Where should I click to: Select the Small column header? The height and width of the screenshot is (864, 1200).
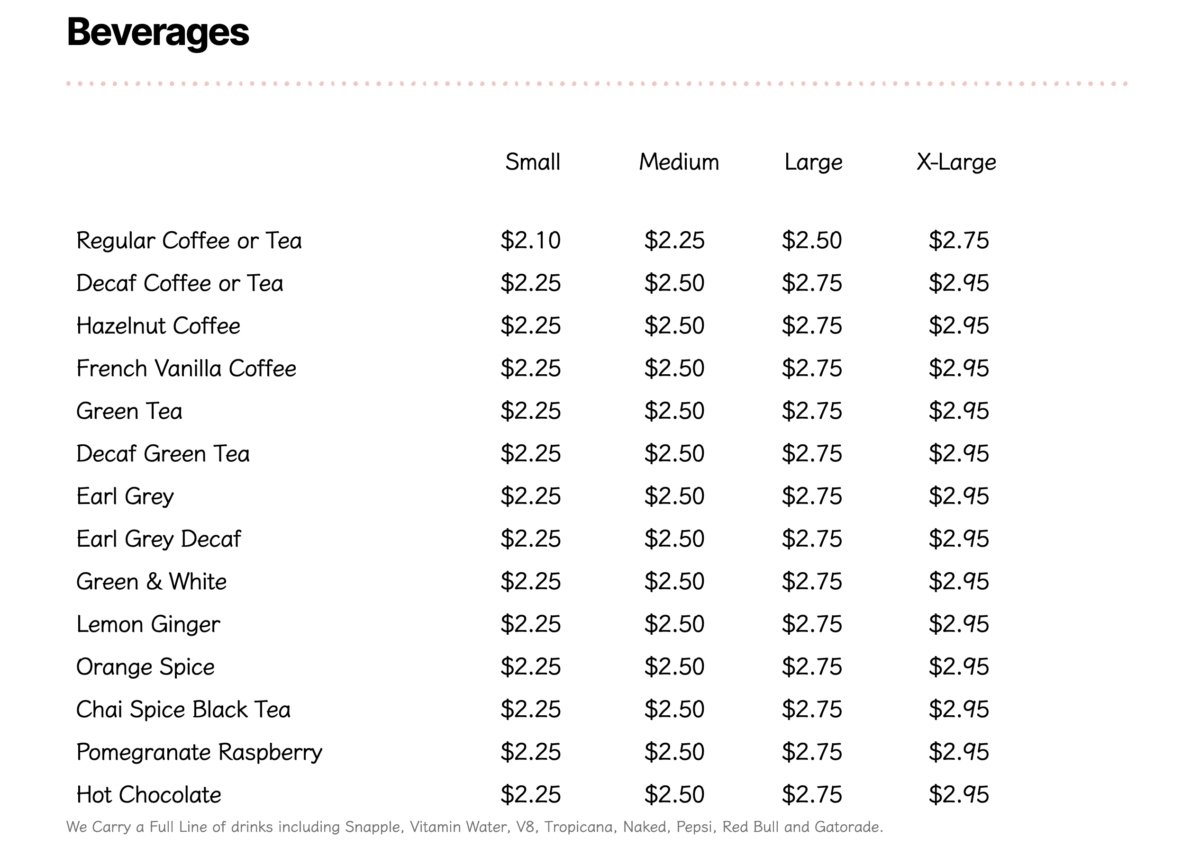pyautogui.click(x=532, y=162)
